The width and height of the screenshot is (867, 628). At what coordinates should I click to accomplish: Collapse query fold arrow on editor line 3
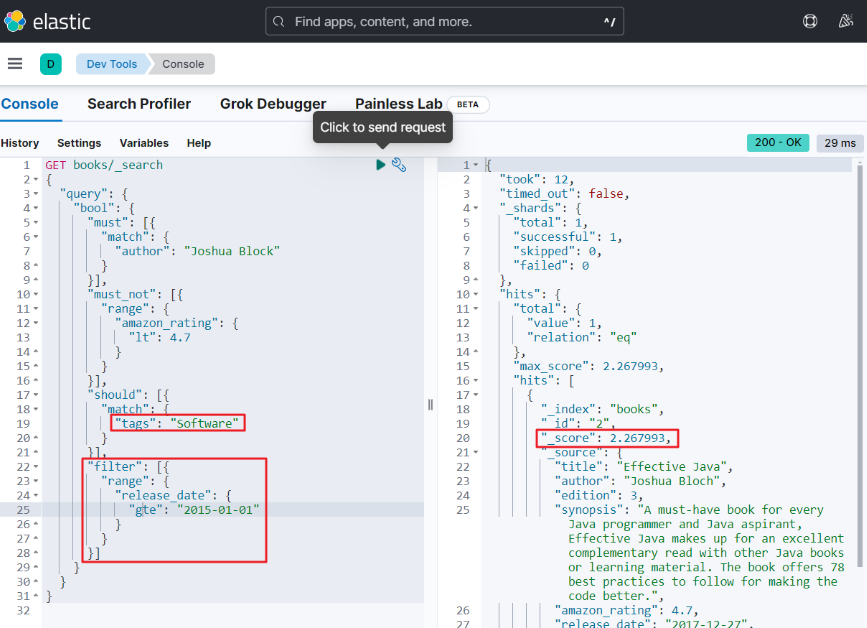pyautogui.click(x=36, y=194)
